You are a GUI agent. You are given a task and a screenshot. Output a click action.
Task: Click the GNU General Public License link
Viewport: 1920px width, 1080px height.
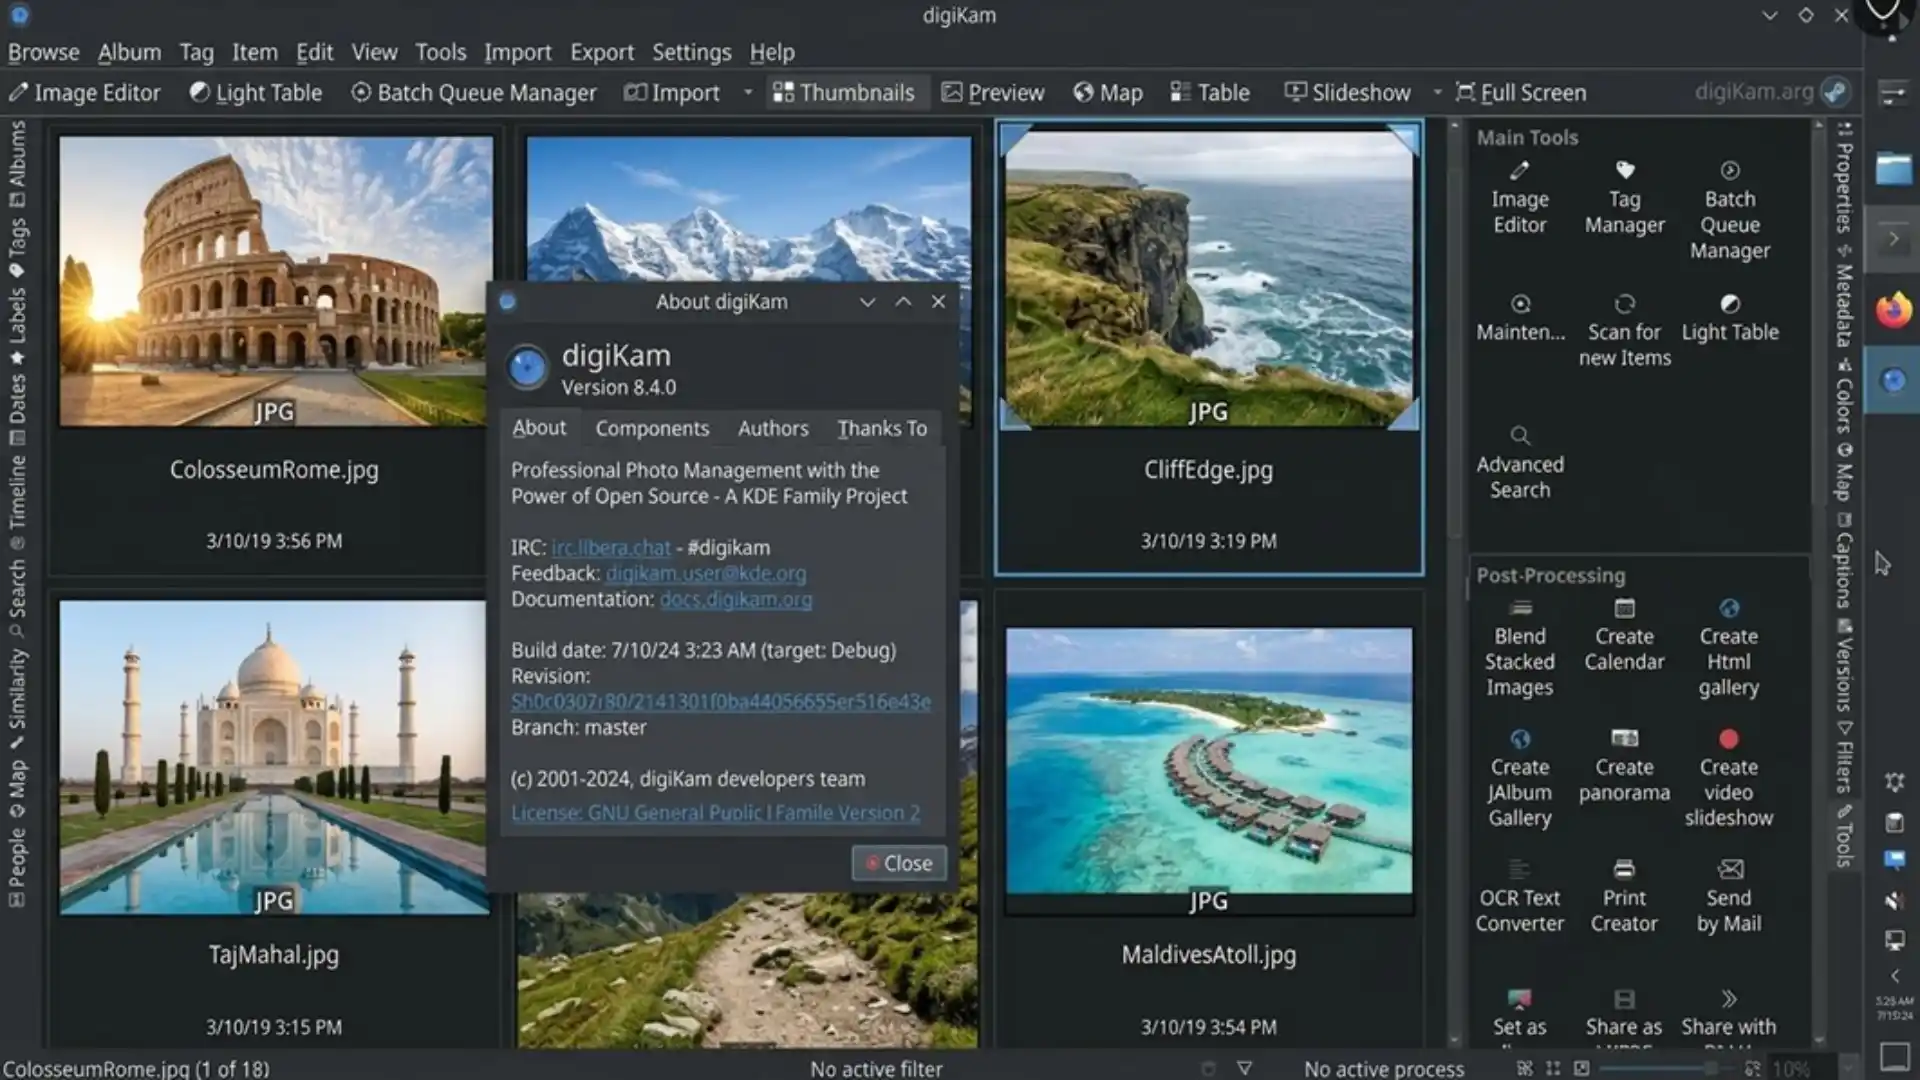pyautogui.click(x=716, y=813)
